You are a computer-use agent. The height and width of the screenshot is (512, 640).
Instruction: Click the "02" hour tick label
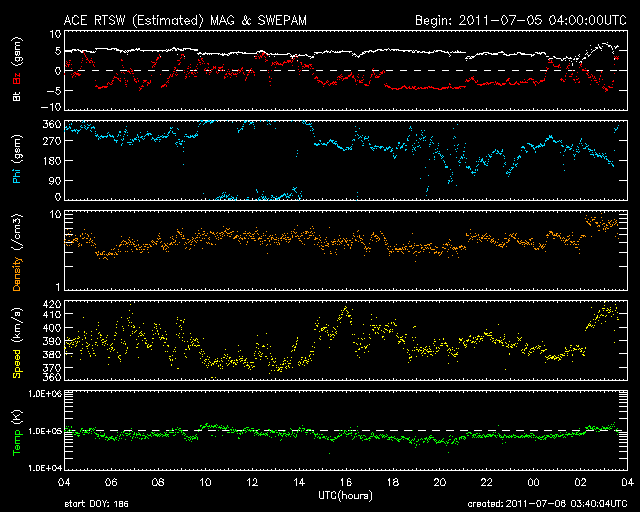tap(580, 483)
